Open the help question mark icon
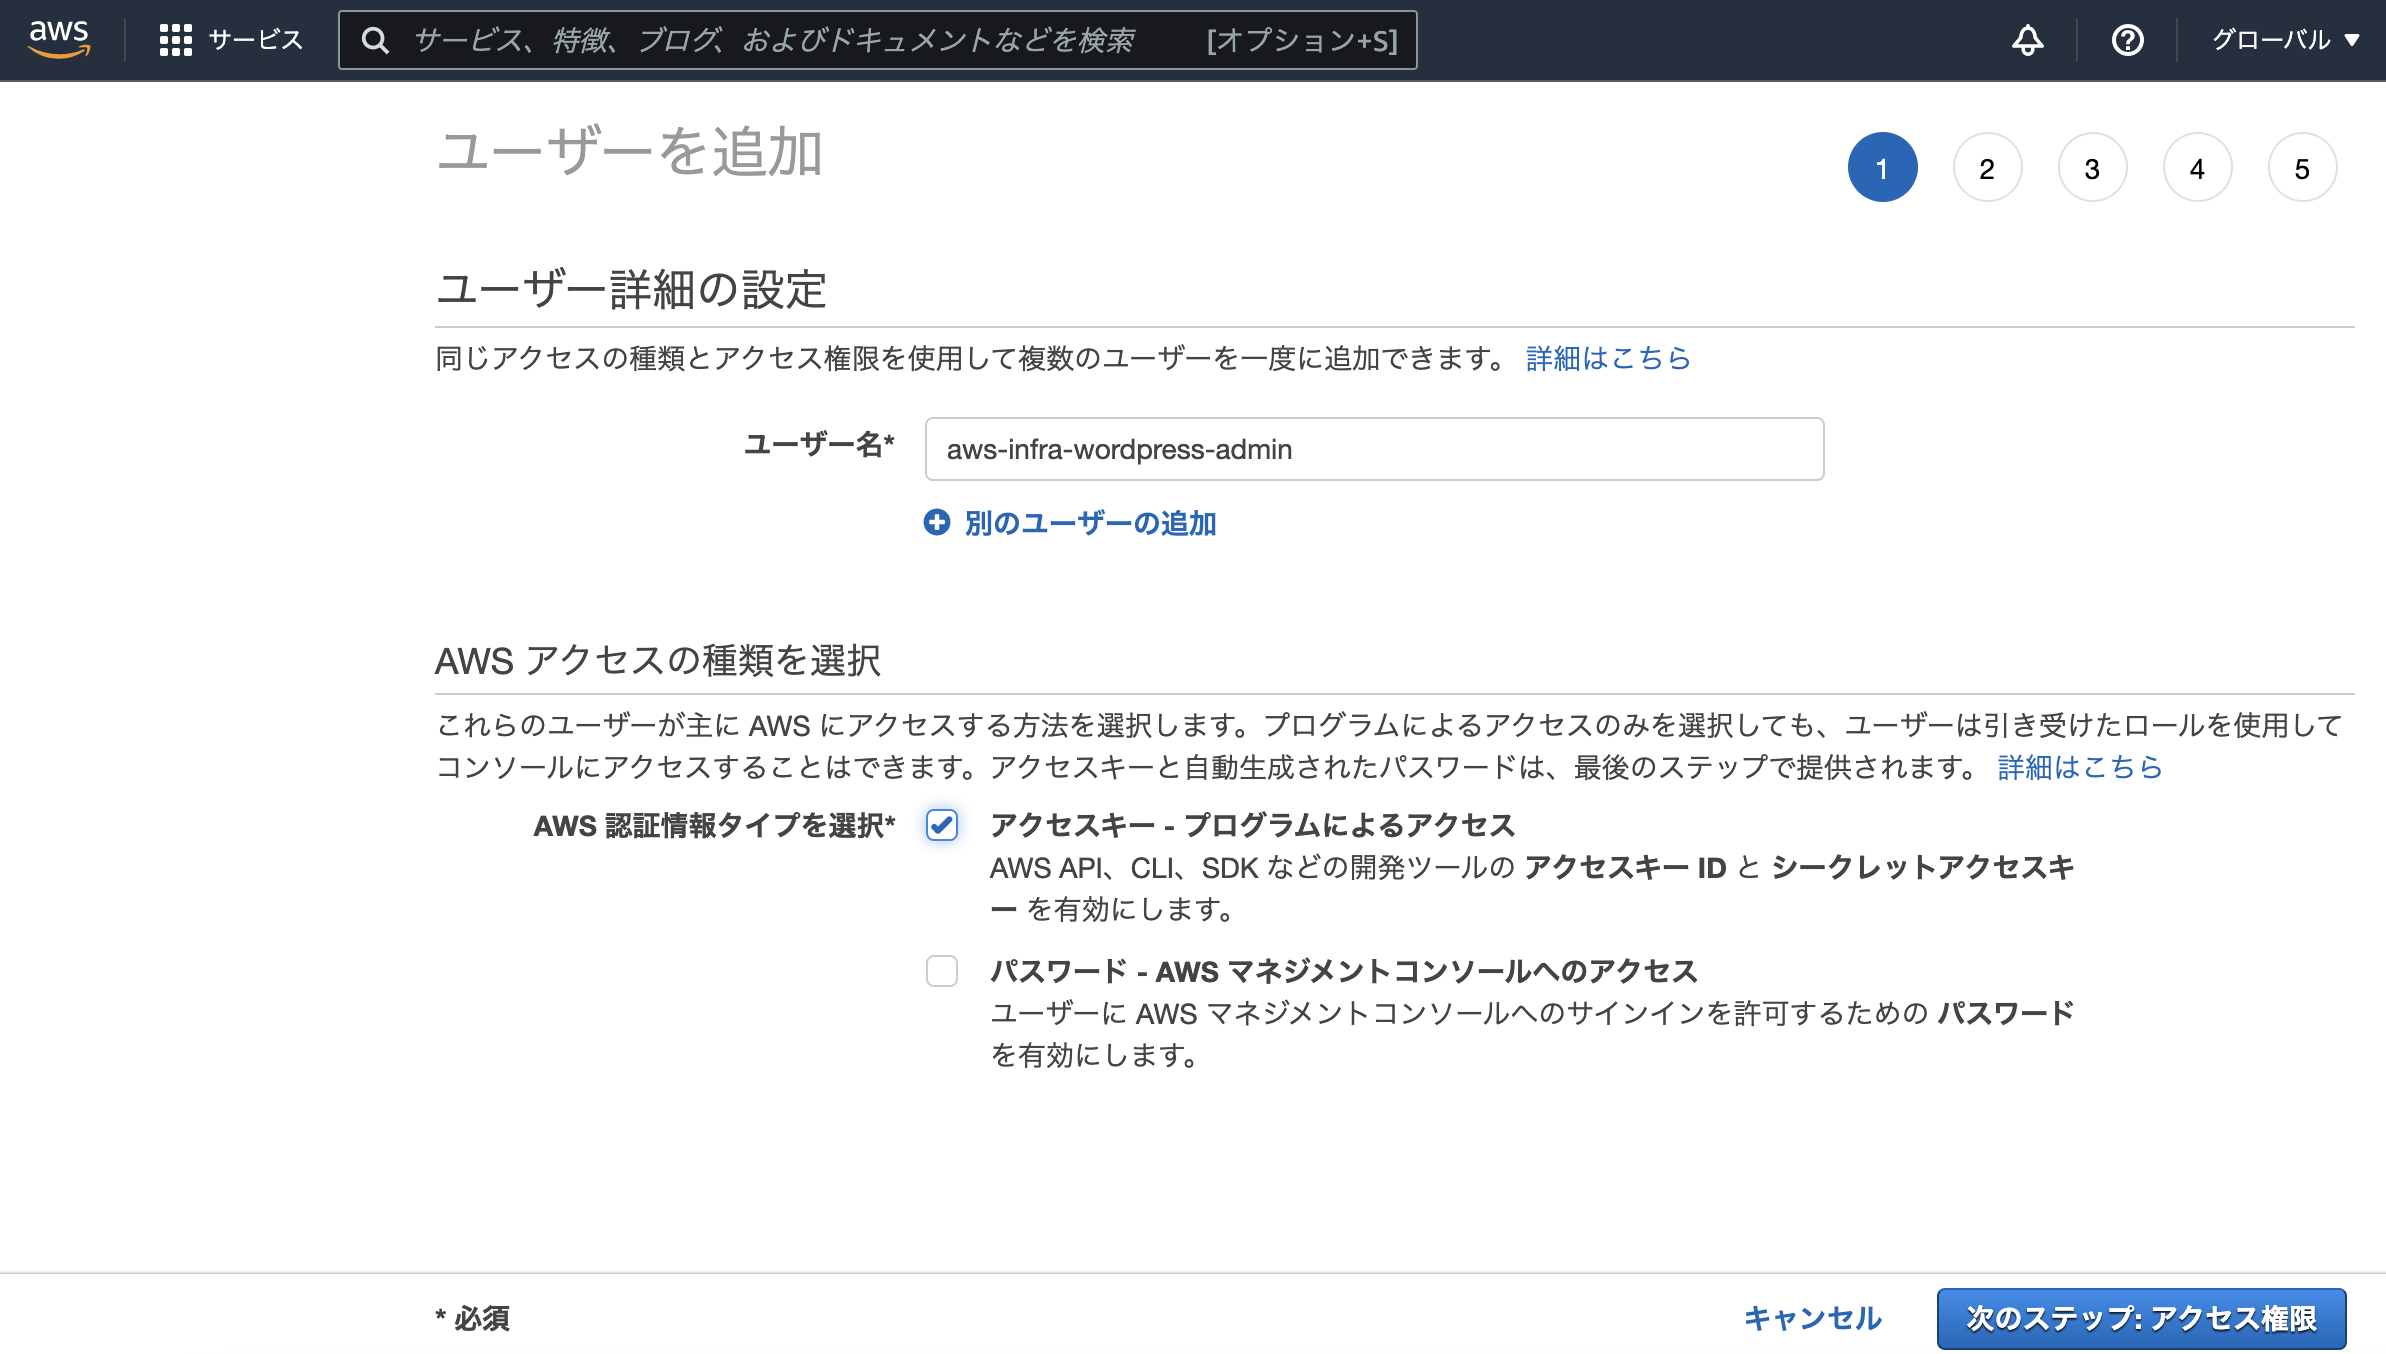Viewport: 2386px width, 1354px height. 2128,40
